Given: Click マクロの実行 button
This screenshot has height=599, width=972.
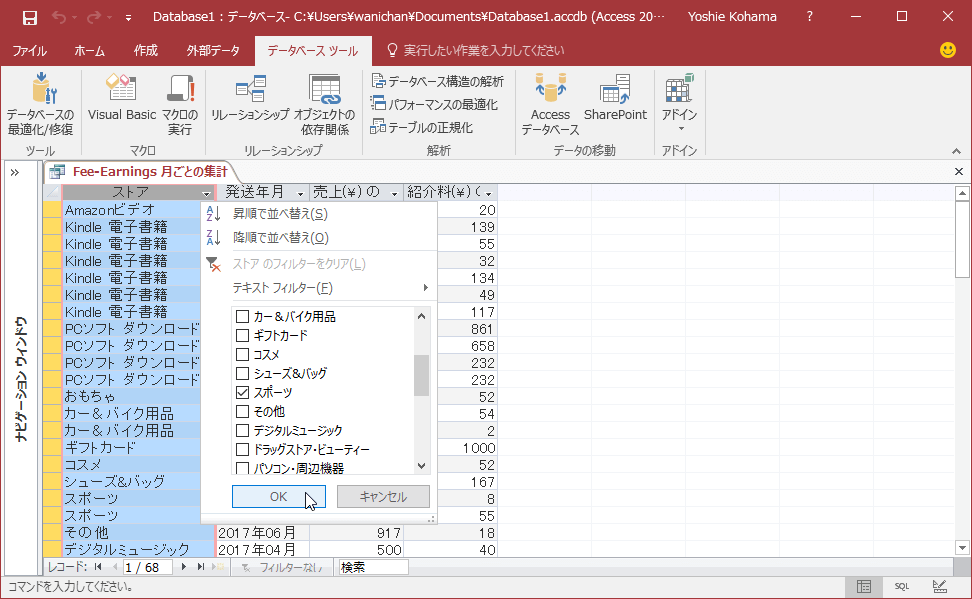Looking at the screenshot, I should tap(180, 104).
